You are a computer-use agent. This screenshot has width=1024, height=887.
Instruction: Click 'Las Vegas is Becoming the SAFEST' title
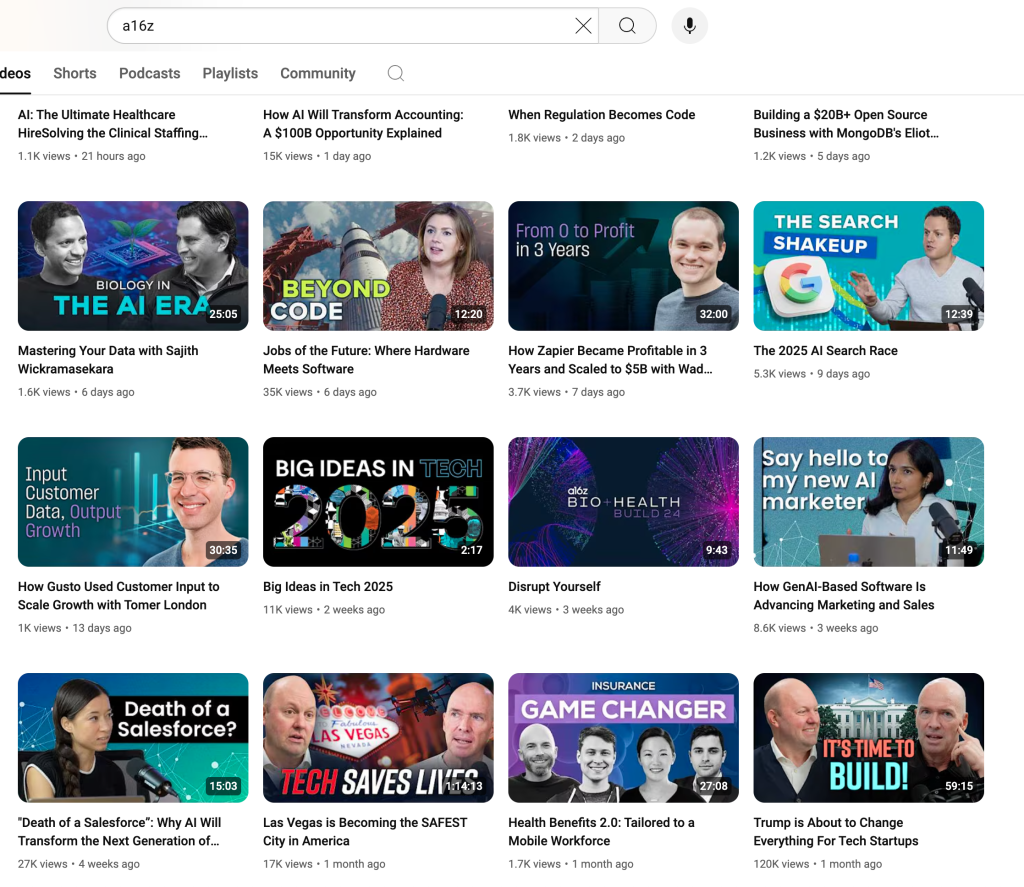click(x=365, y=823)
